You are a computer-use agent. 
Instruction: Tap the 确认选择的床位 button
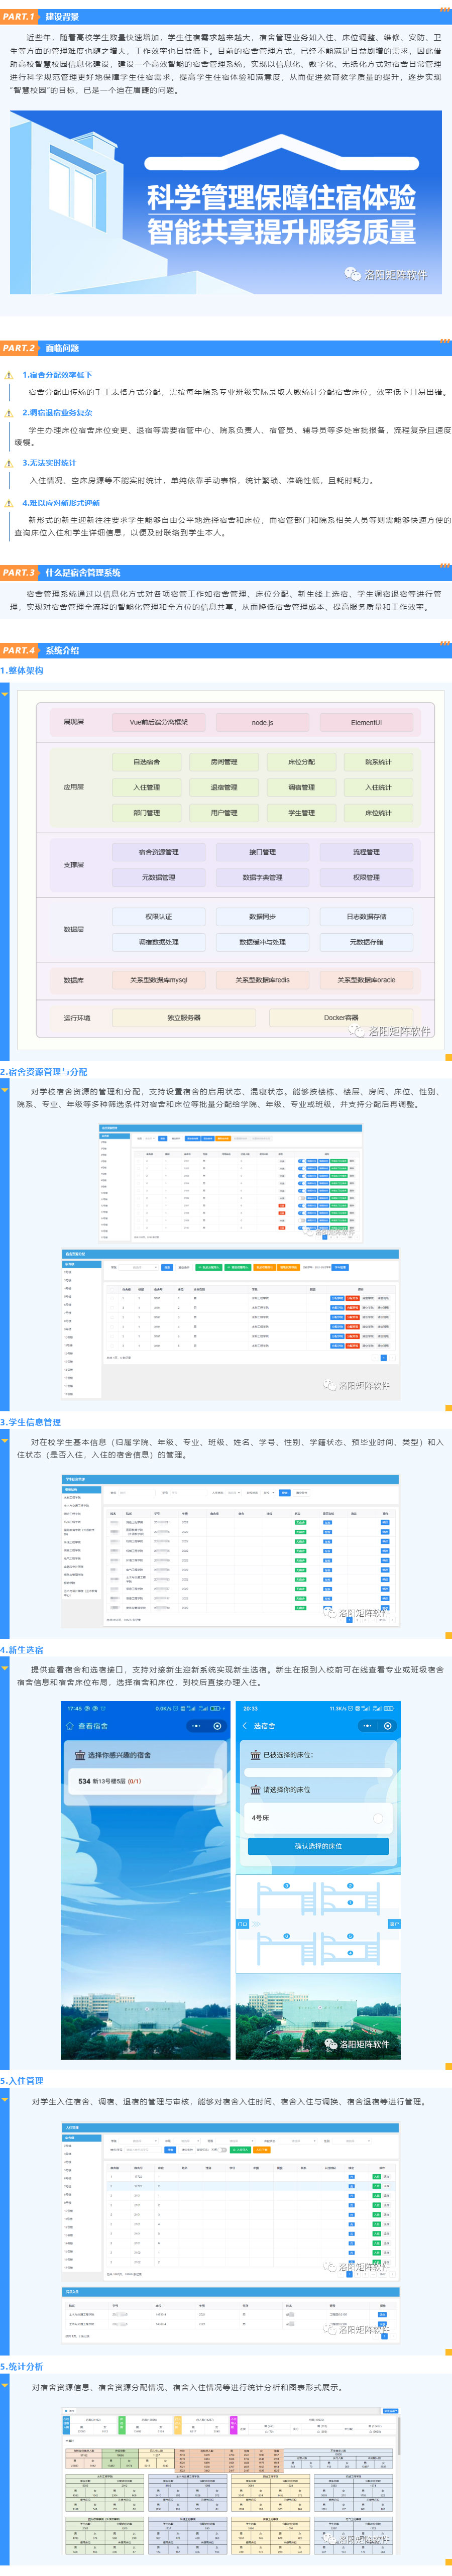318,1846
